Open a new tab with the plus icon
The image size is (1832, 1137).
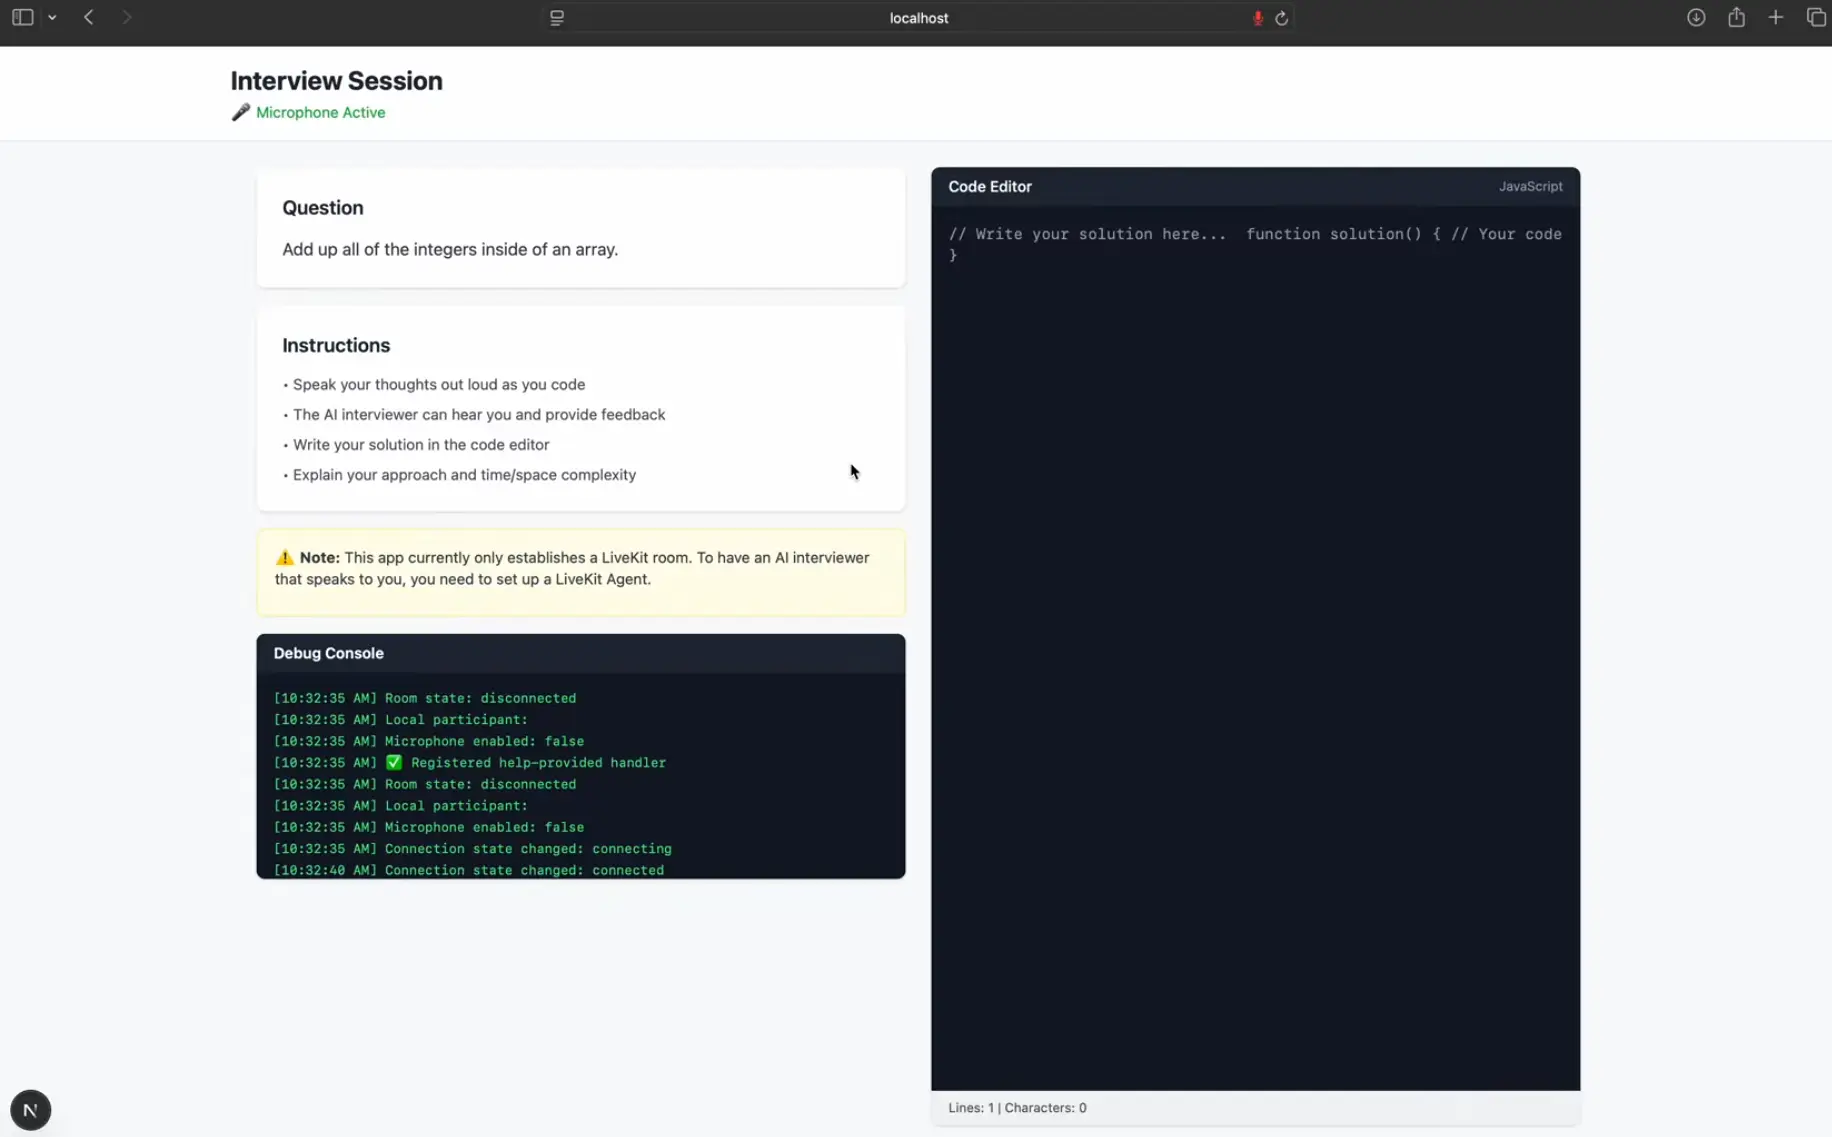point(1776,17)
